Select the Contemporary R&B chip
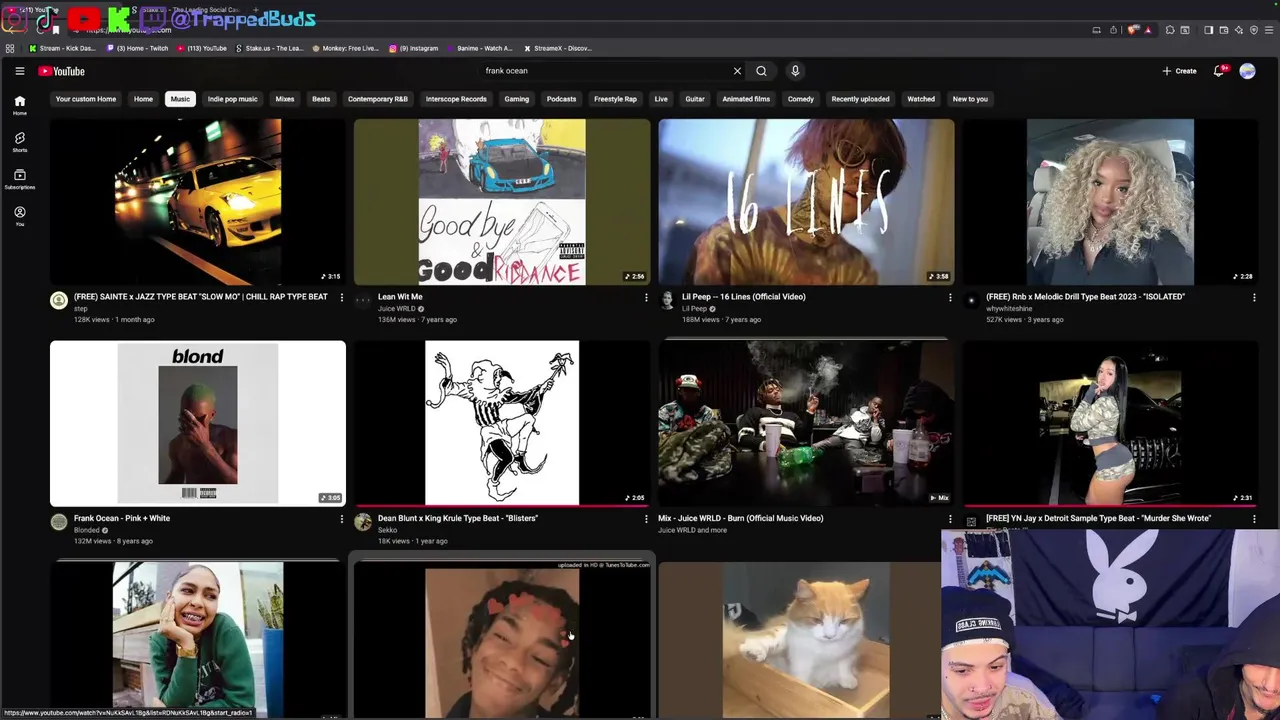Image resolution: width=1280 pixels, height=720 pixels. [x=378, y=99]
